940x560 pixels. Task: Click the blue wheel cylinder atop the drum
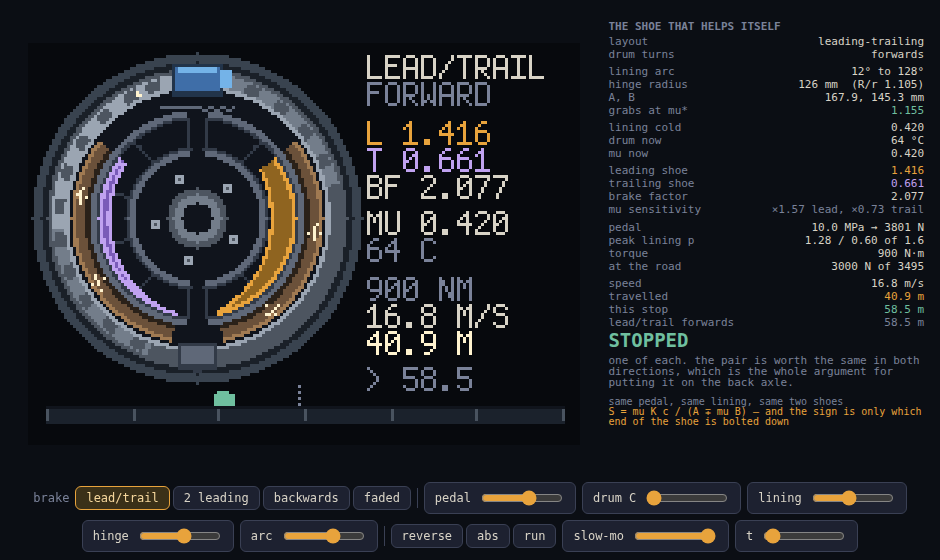click(x=203, y=80)
